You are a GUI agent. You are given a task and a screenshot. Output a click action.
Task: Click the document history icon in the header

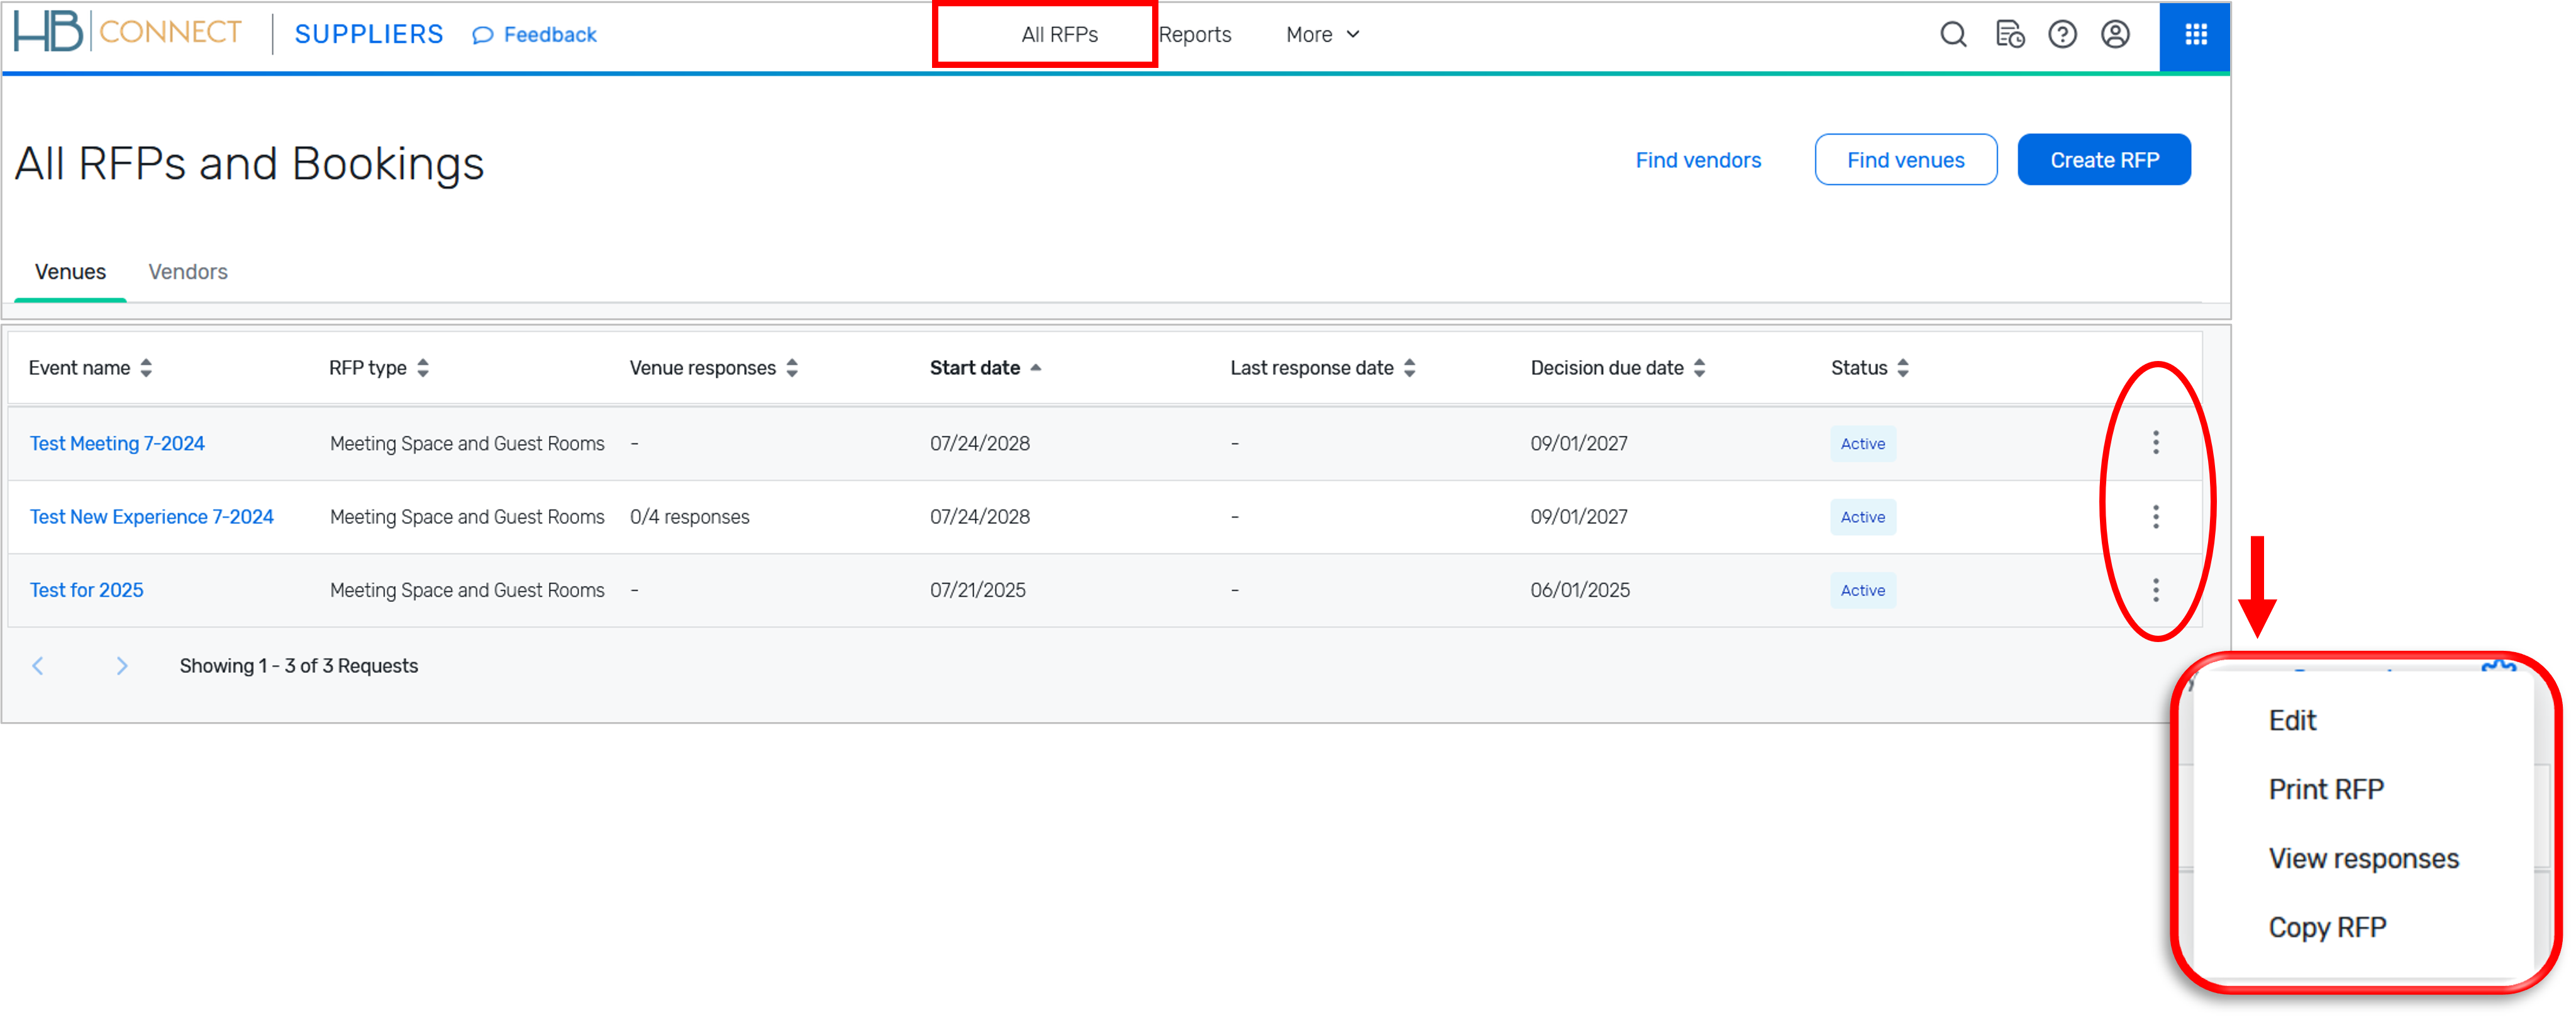coord(2010,34)
